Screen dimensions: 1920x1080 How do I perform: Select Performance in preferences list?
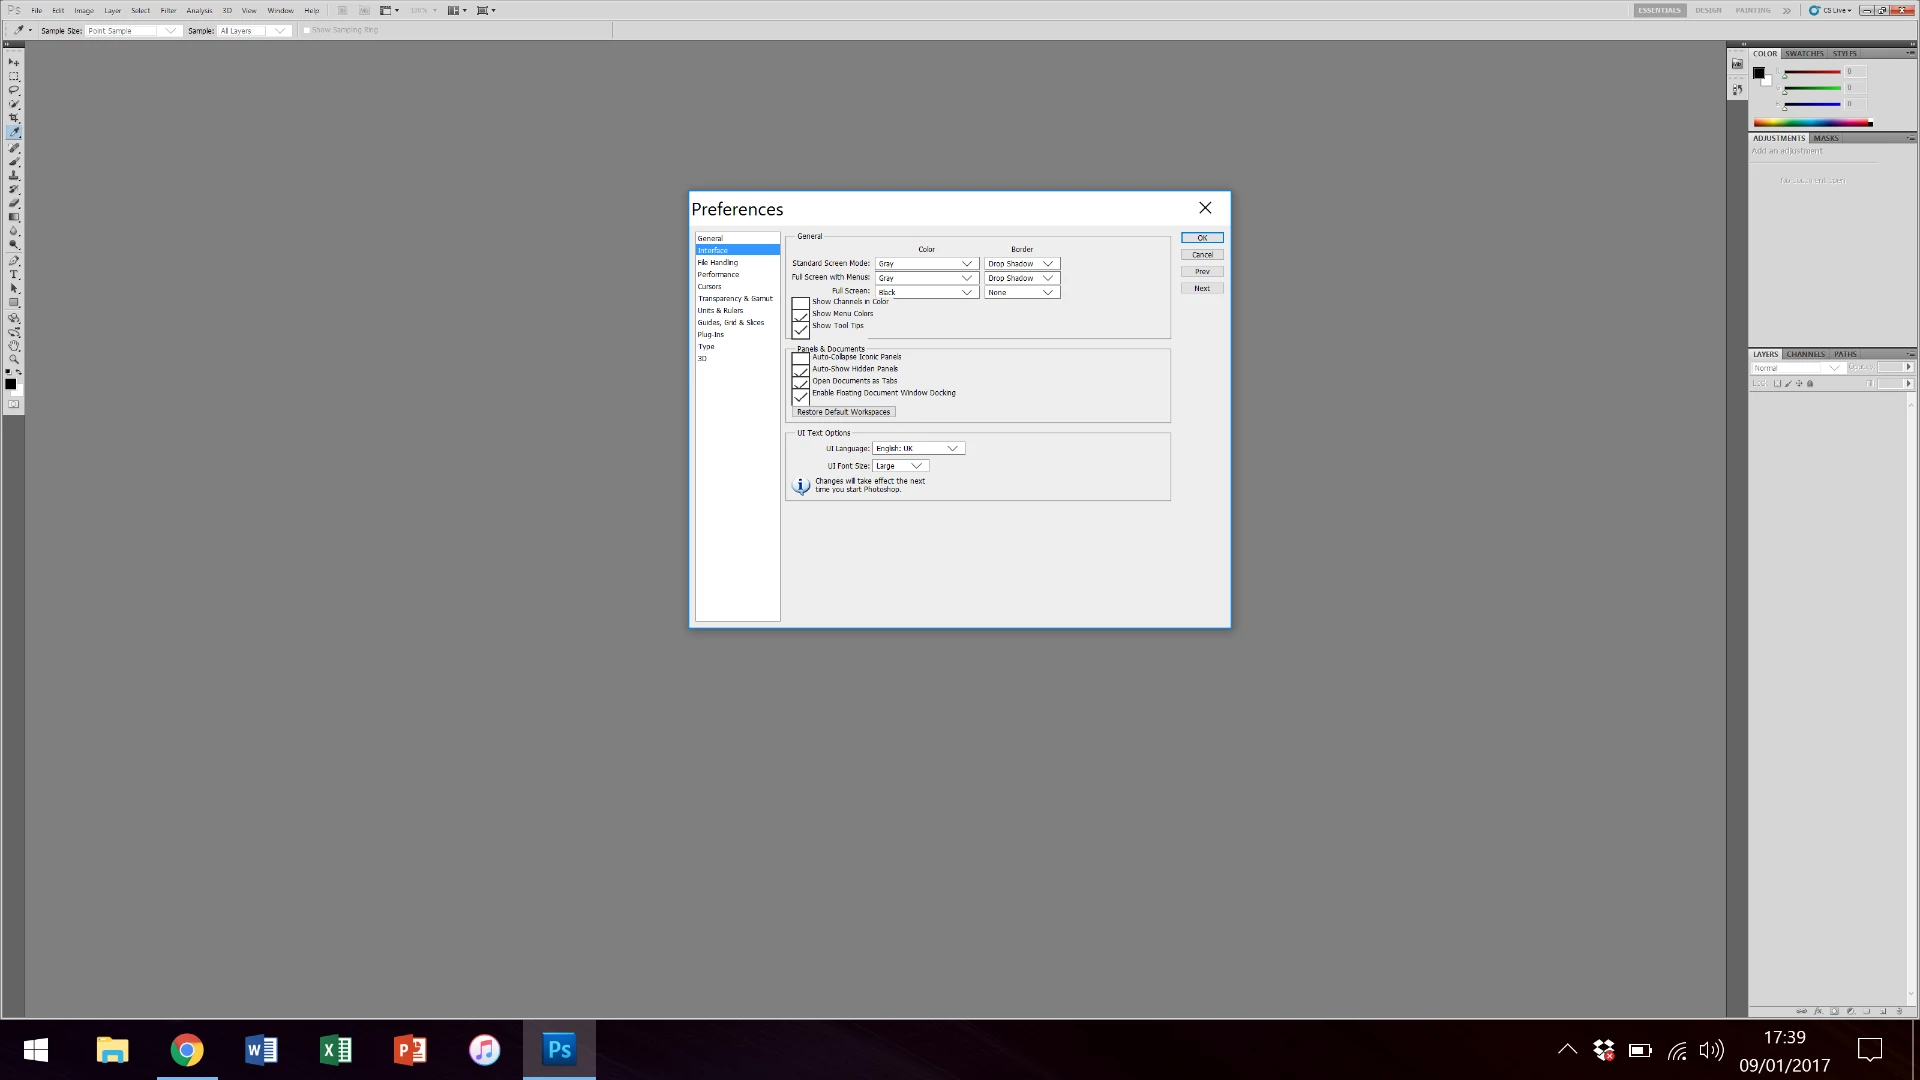tap(718, 275)
